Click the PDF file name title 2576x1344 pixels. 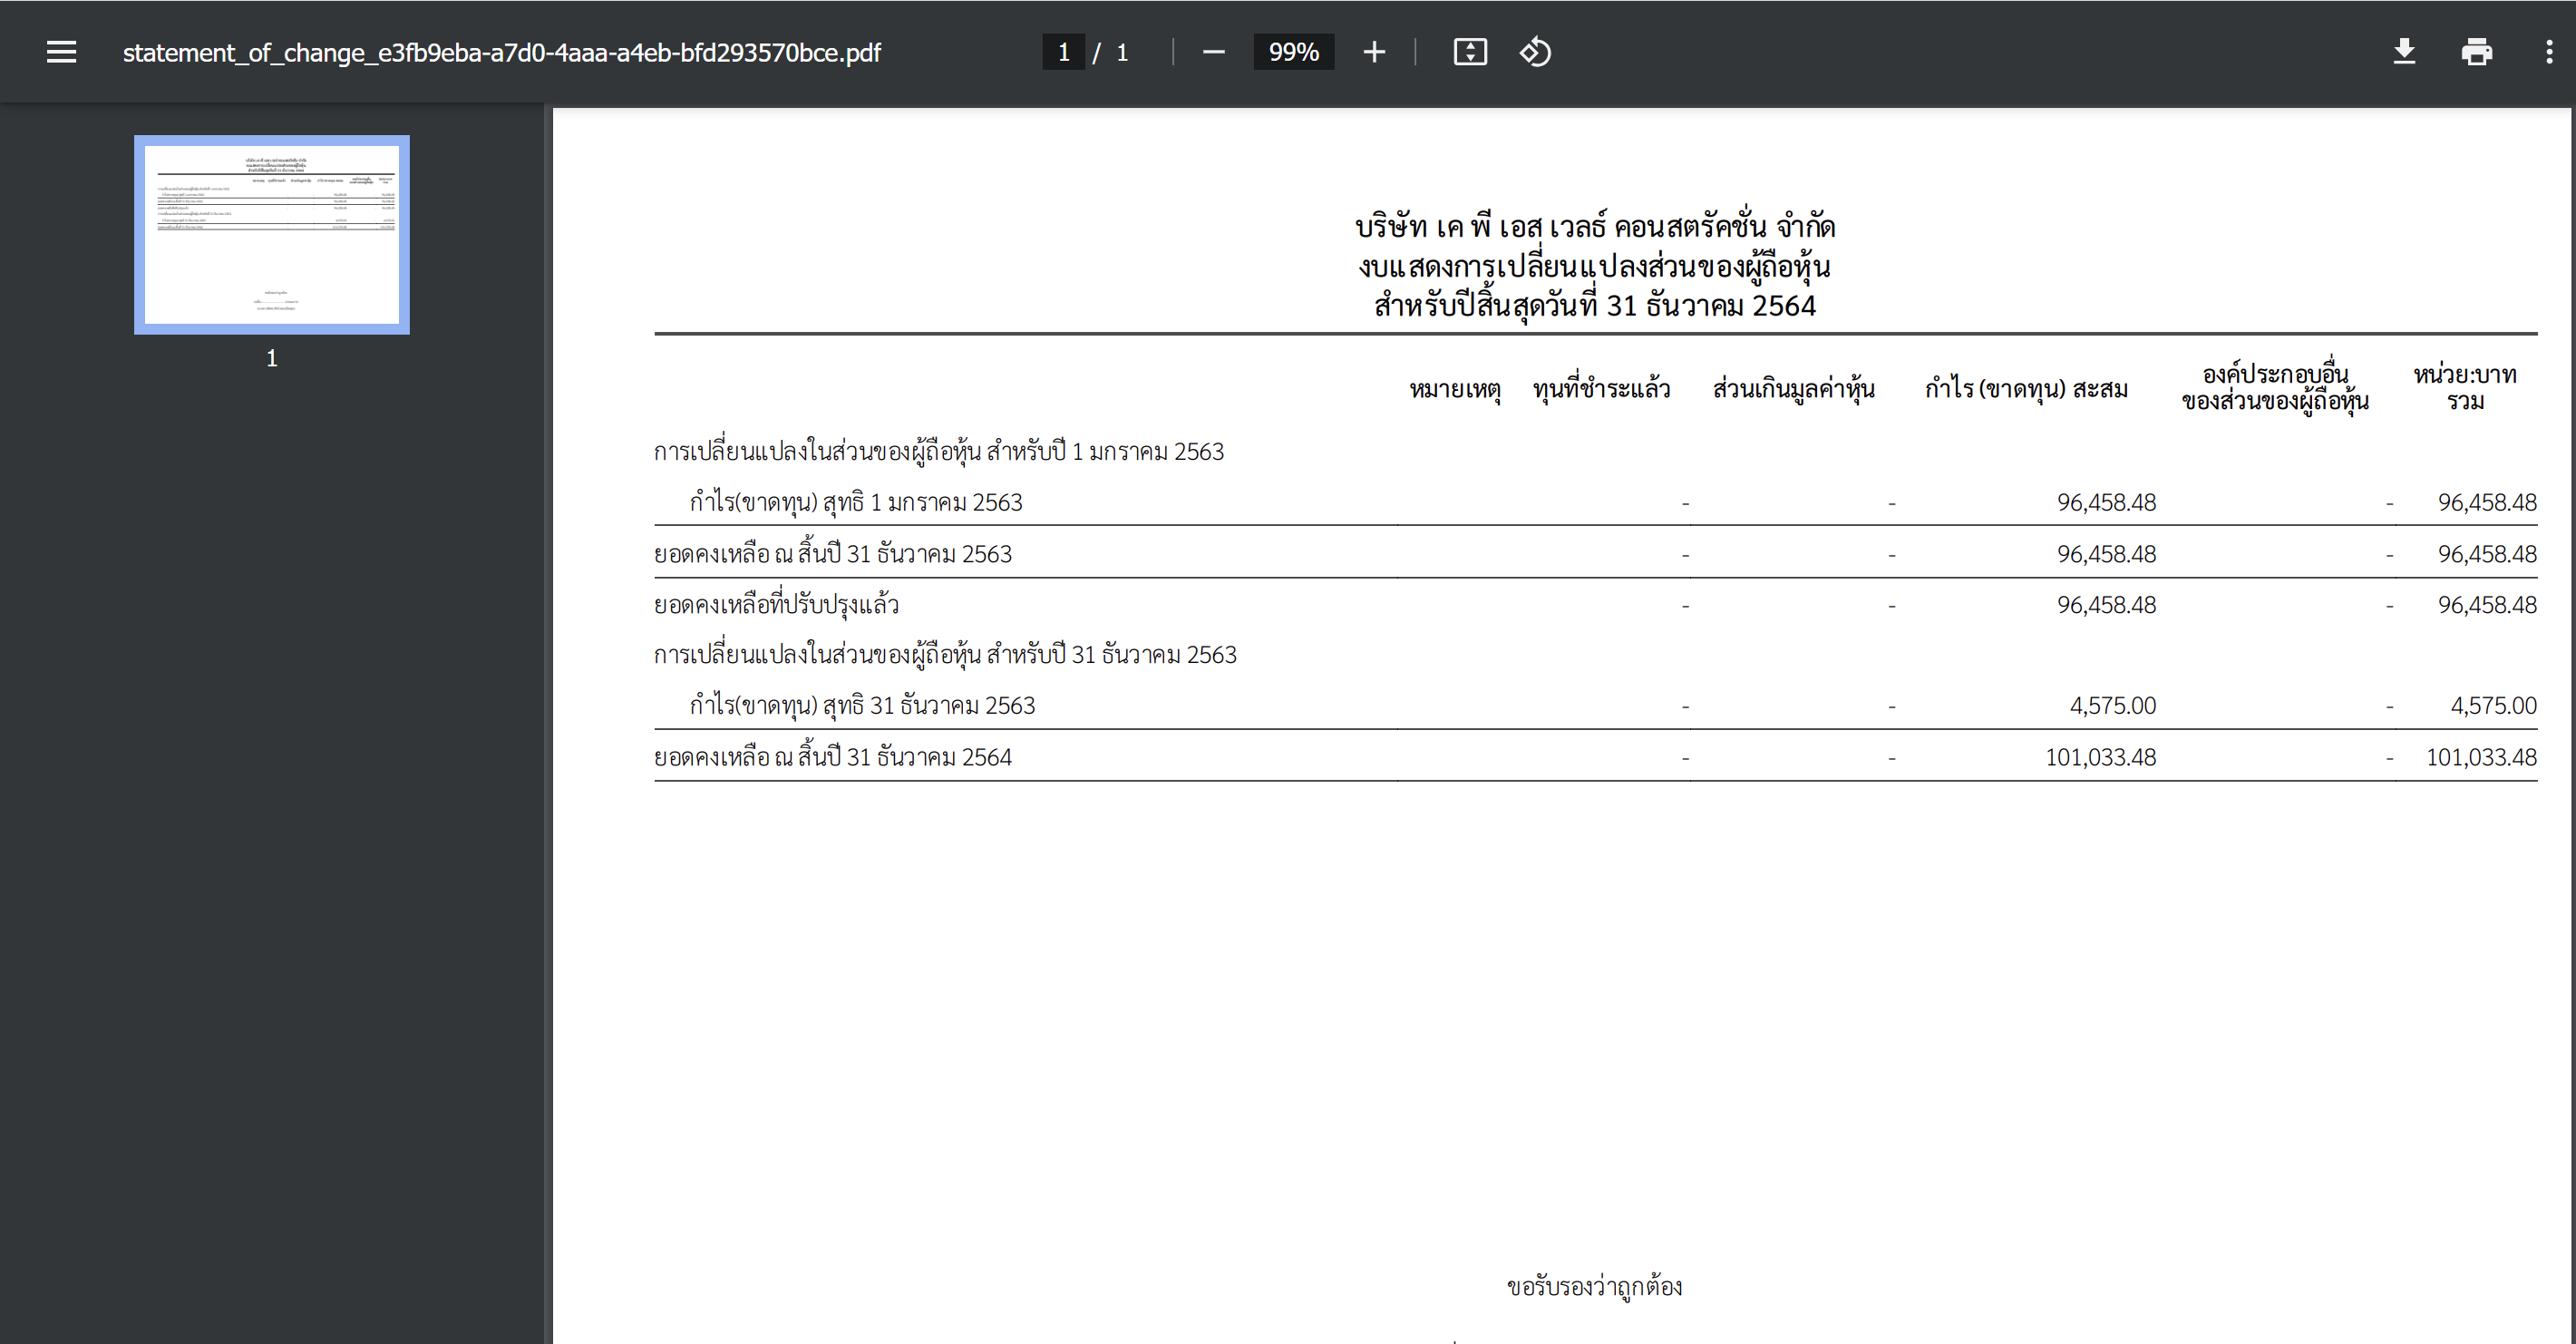coord(501,52)
